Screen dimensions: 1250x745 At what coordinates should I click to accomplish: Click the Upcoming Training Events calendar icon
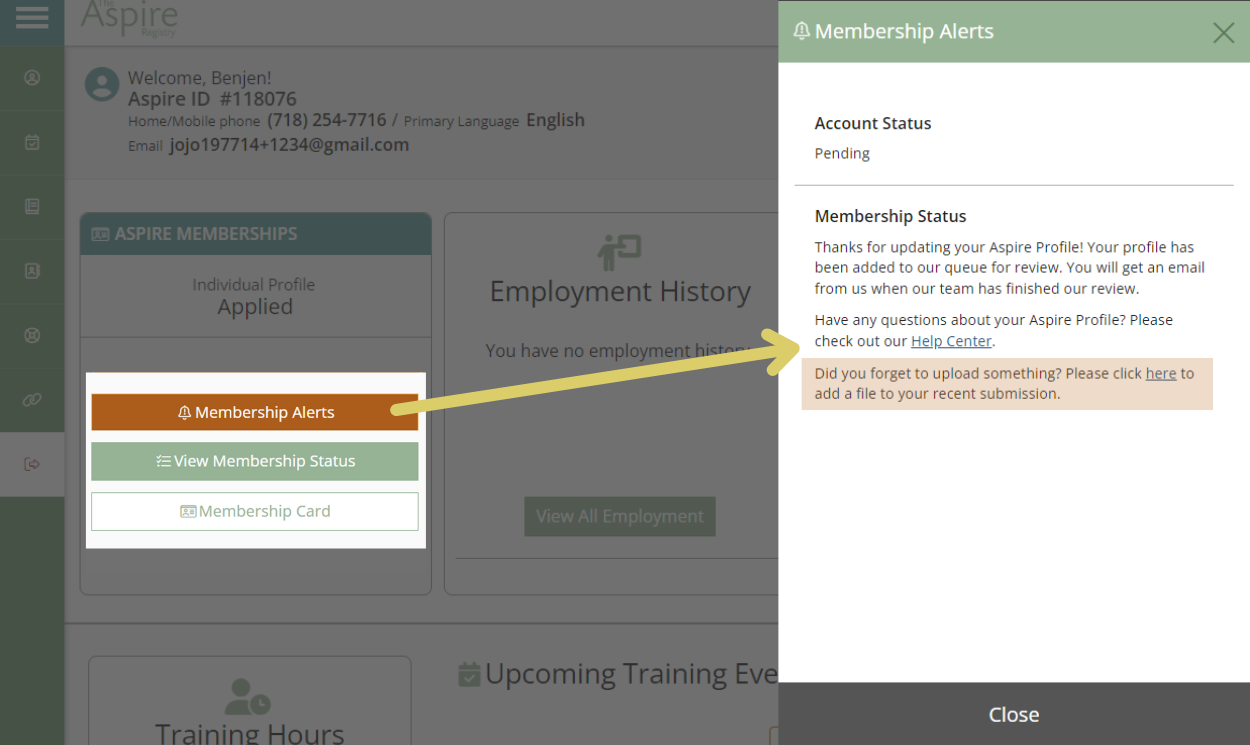click(469, 675)
